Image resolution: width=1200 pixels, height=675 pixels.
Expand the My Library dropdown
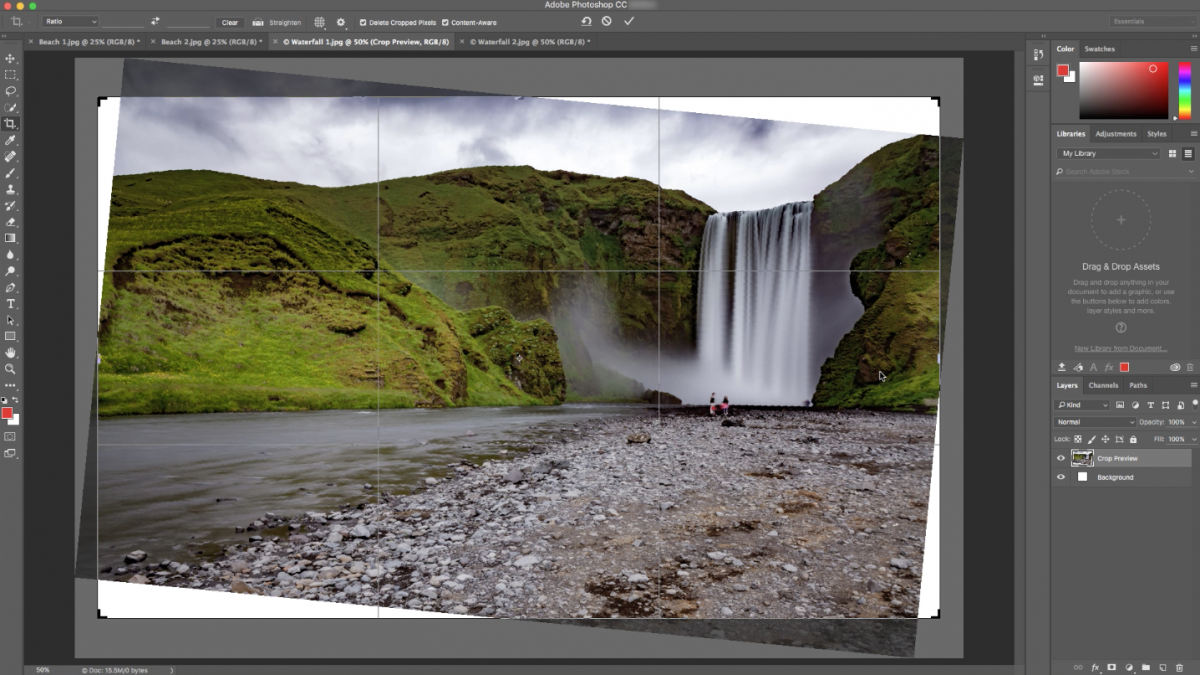tap(1110, 153)
